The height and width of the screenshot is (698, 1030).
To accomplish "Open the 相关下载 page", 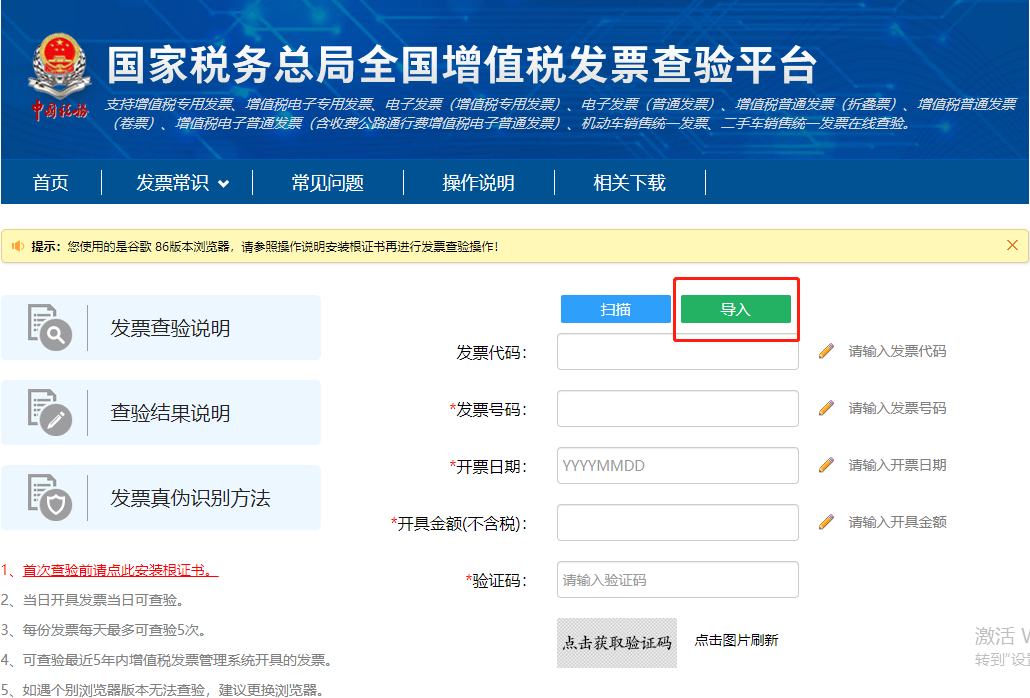I will pos(629,183).
